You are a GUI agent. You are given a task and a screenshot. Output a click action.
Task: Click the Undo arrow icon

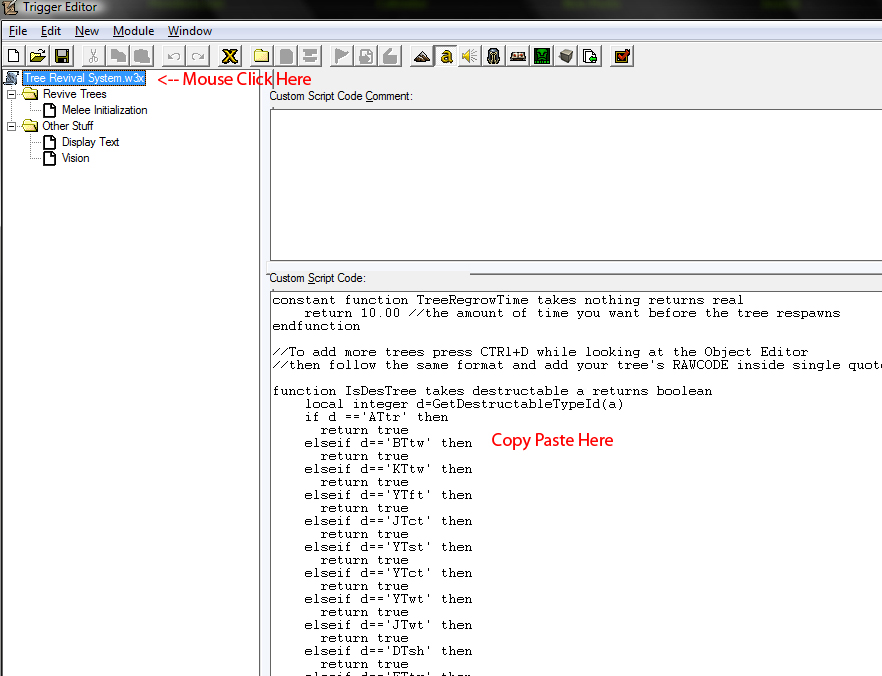coord(174,56)
